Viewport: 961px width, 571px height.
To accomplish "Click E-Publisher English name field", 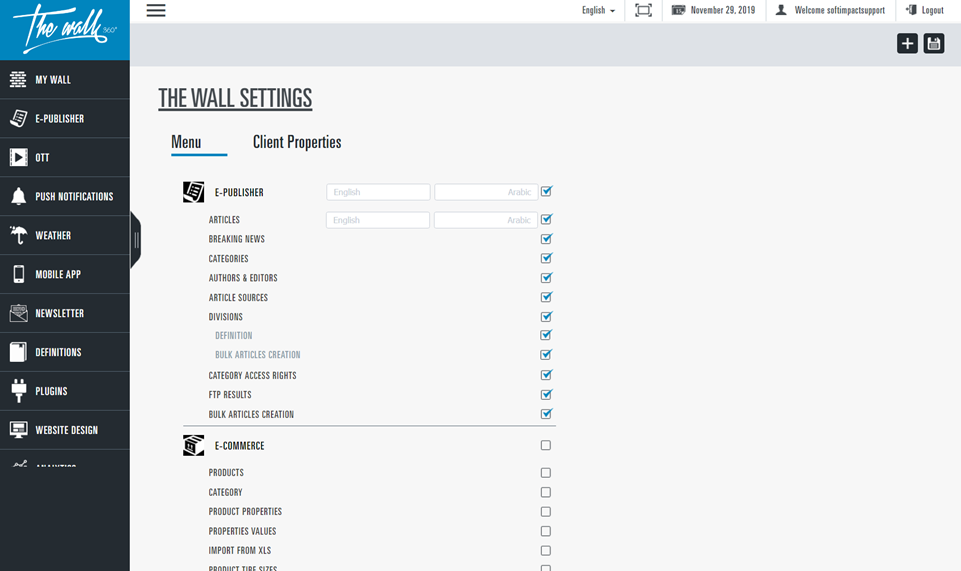I will coord(378,192).
